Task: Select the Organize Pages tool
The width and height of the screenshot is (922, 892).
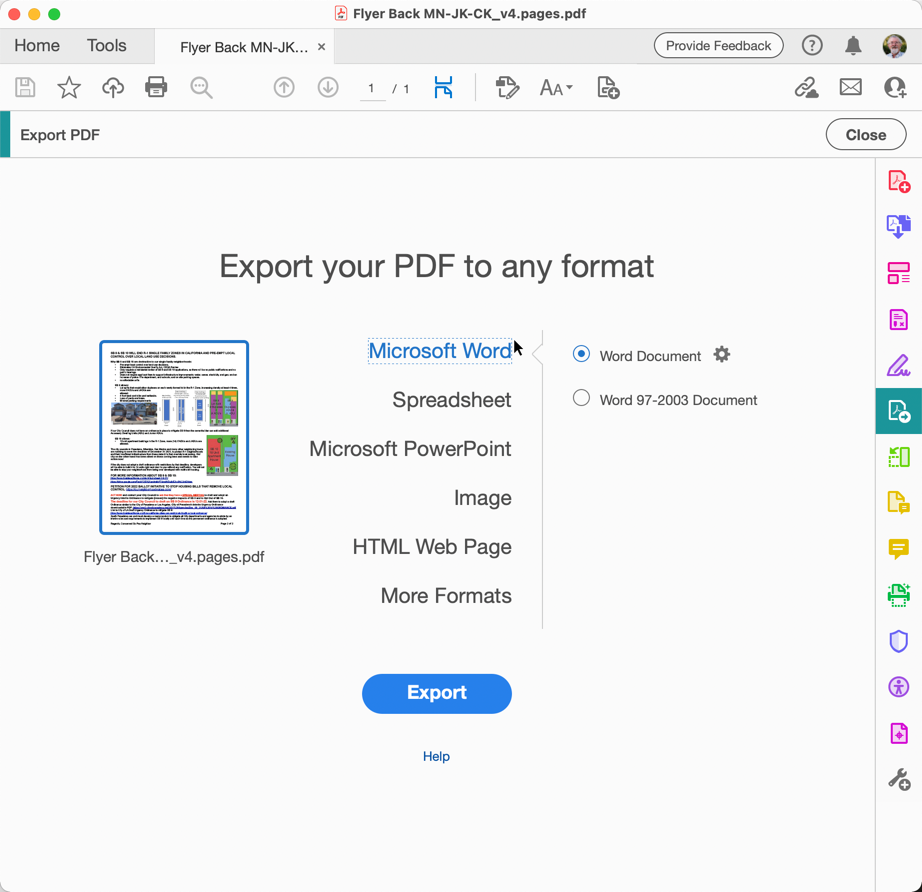Action: [897, 272]
